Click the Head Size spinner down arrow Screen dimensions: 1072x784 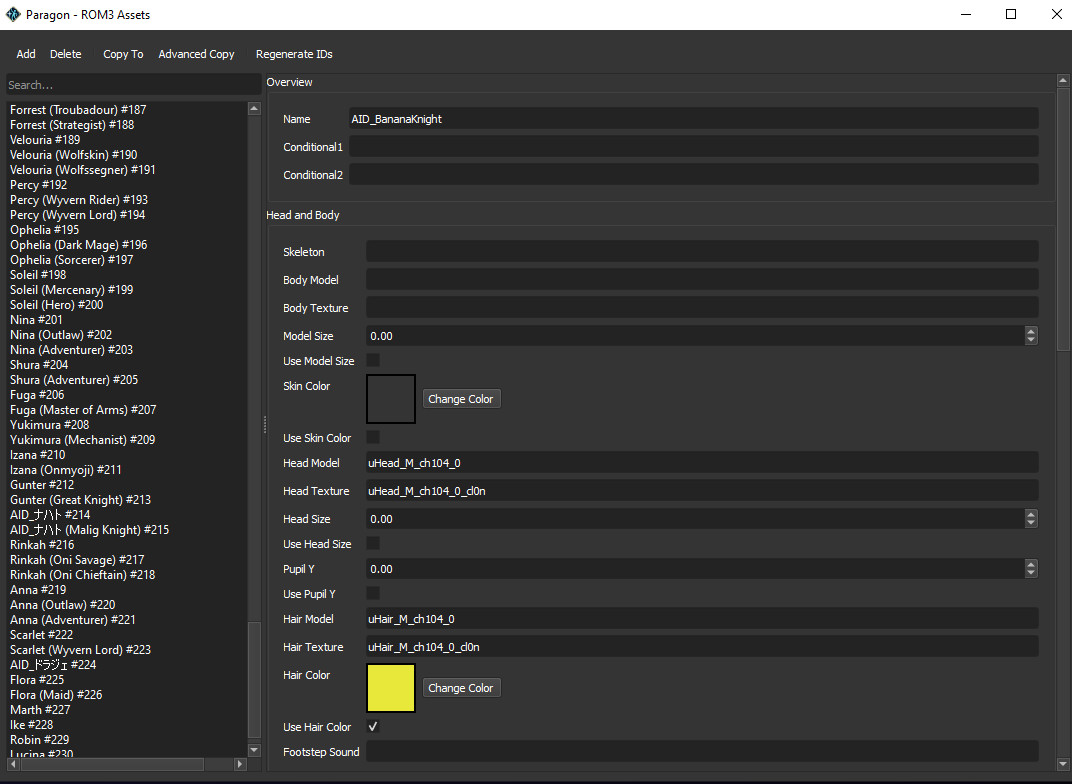point(1031,524)
